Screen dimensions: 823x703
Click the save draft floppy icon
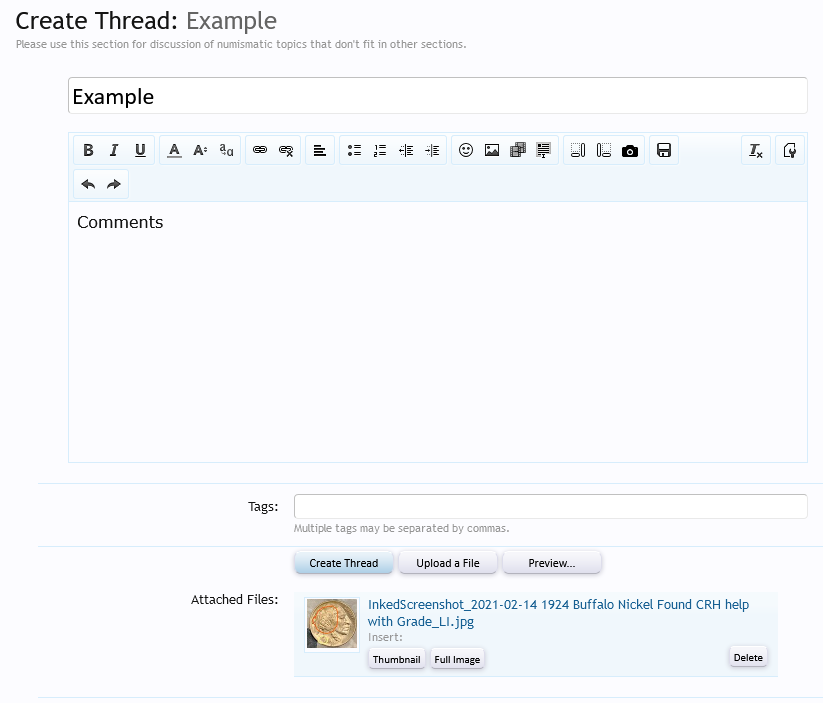click(663, 150)
